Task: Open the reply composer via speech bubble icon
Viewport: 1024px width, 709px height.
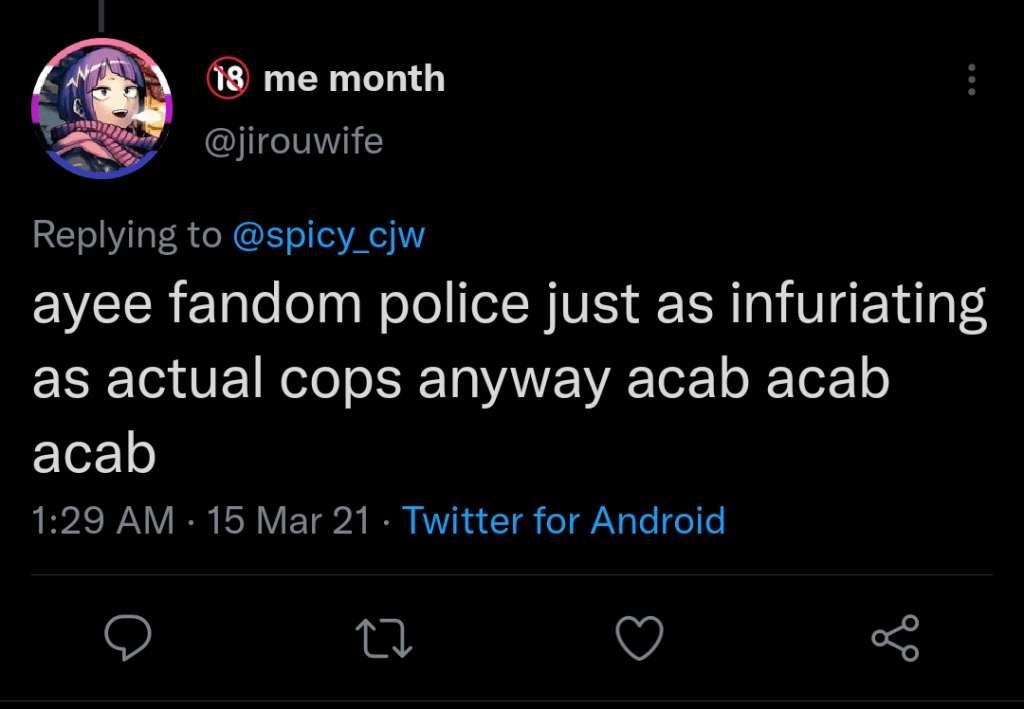Action: click(x=127, y=638)
